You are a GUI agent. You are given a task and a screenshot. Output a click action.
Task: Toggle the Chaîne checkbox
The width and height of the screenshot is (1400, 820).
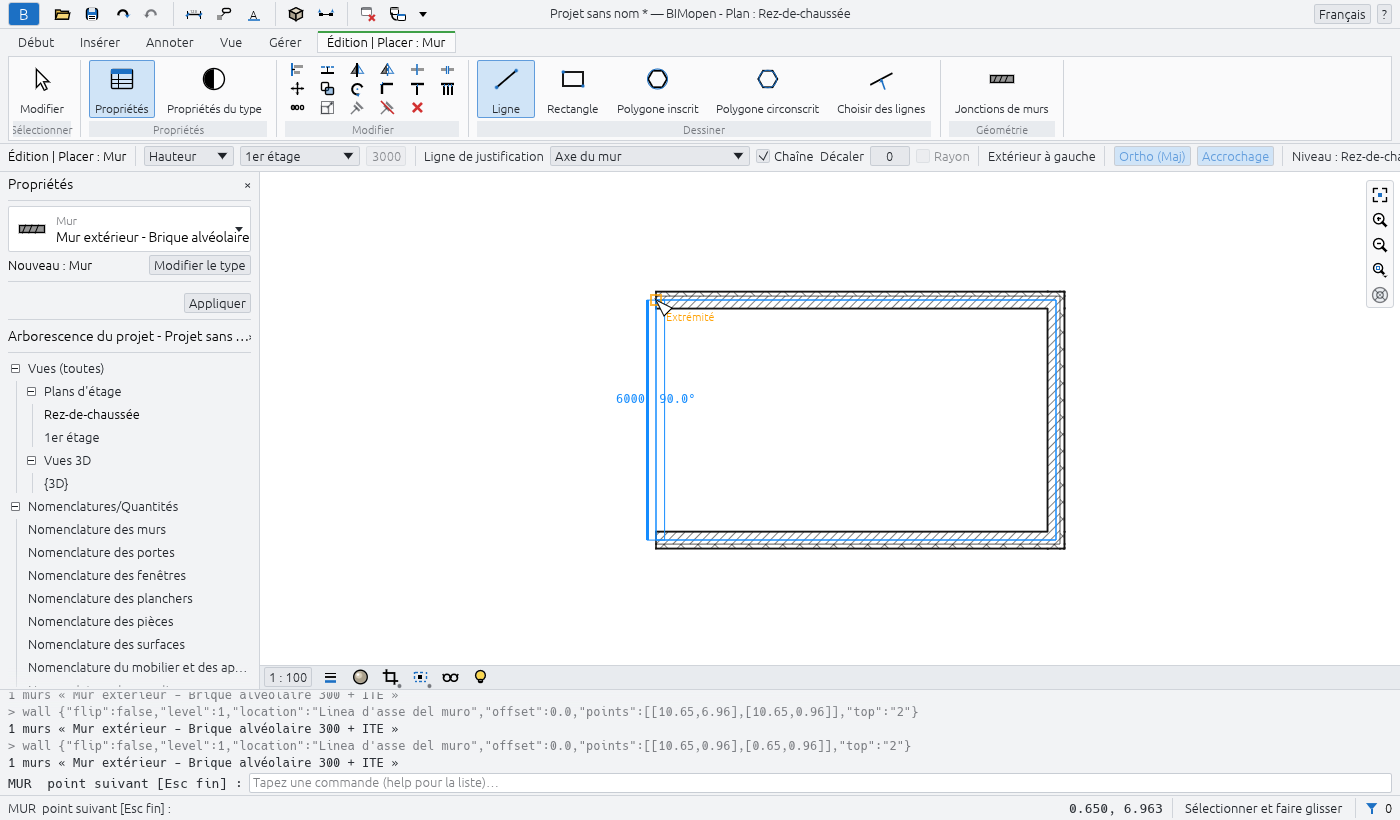763,156
